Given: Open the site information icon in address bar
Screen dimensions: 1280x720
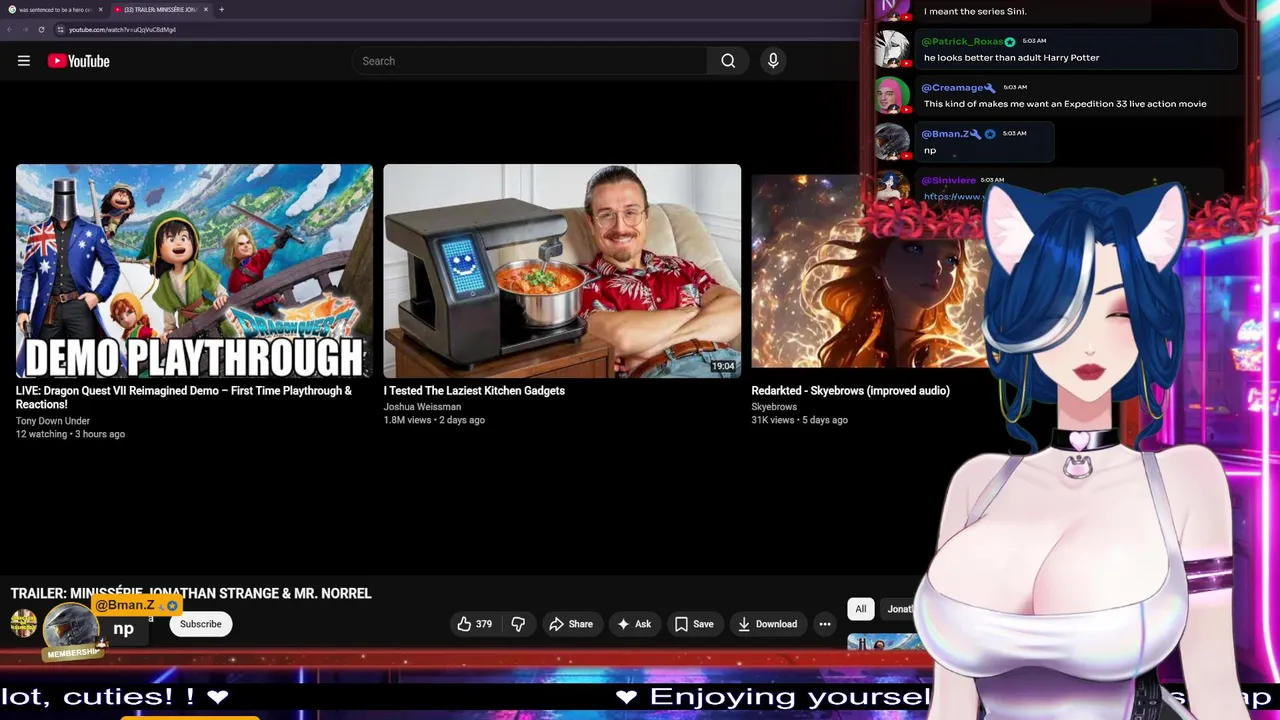Looking at the screenshot, I should [60, 30].
